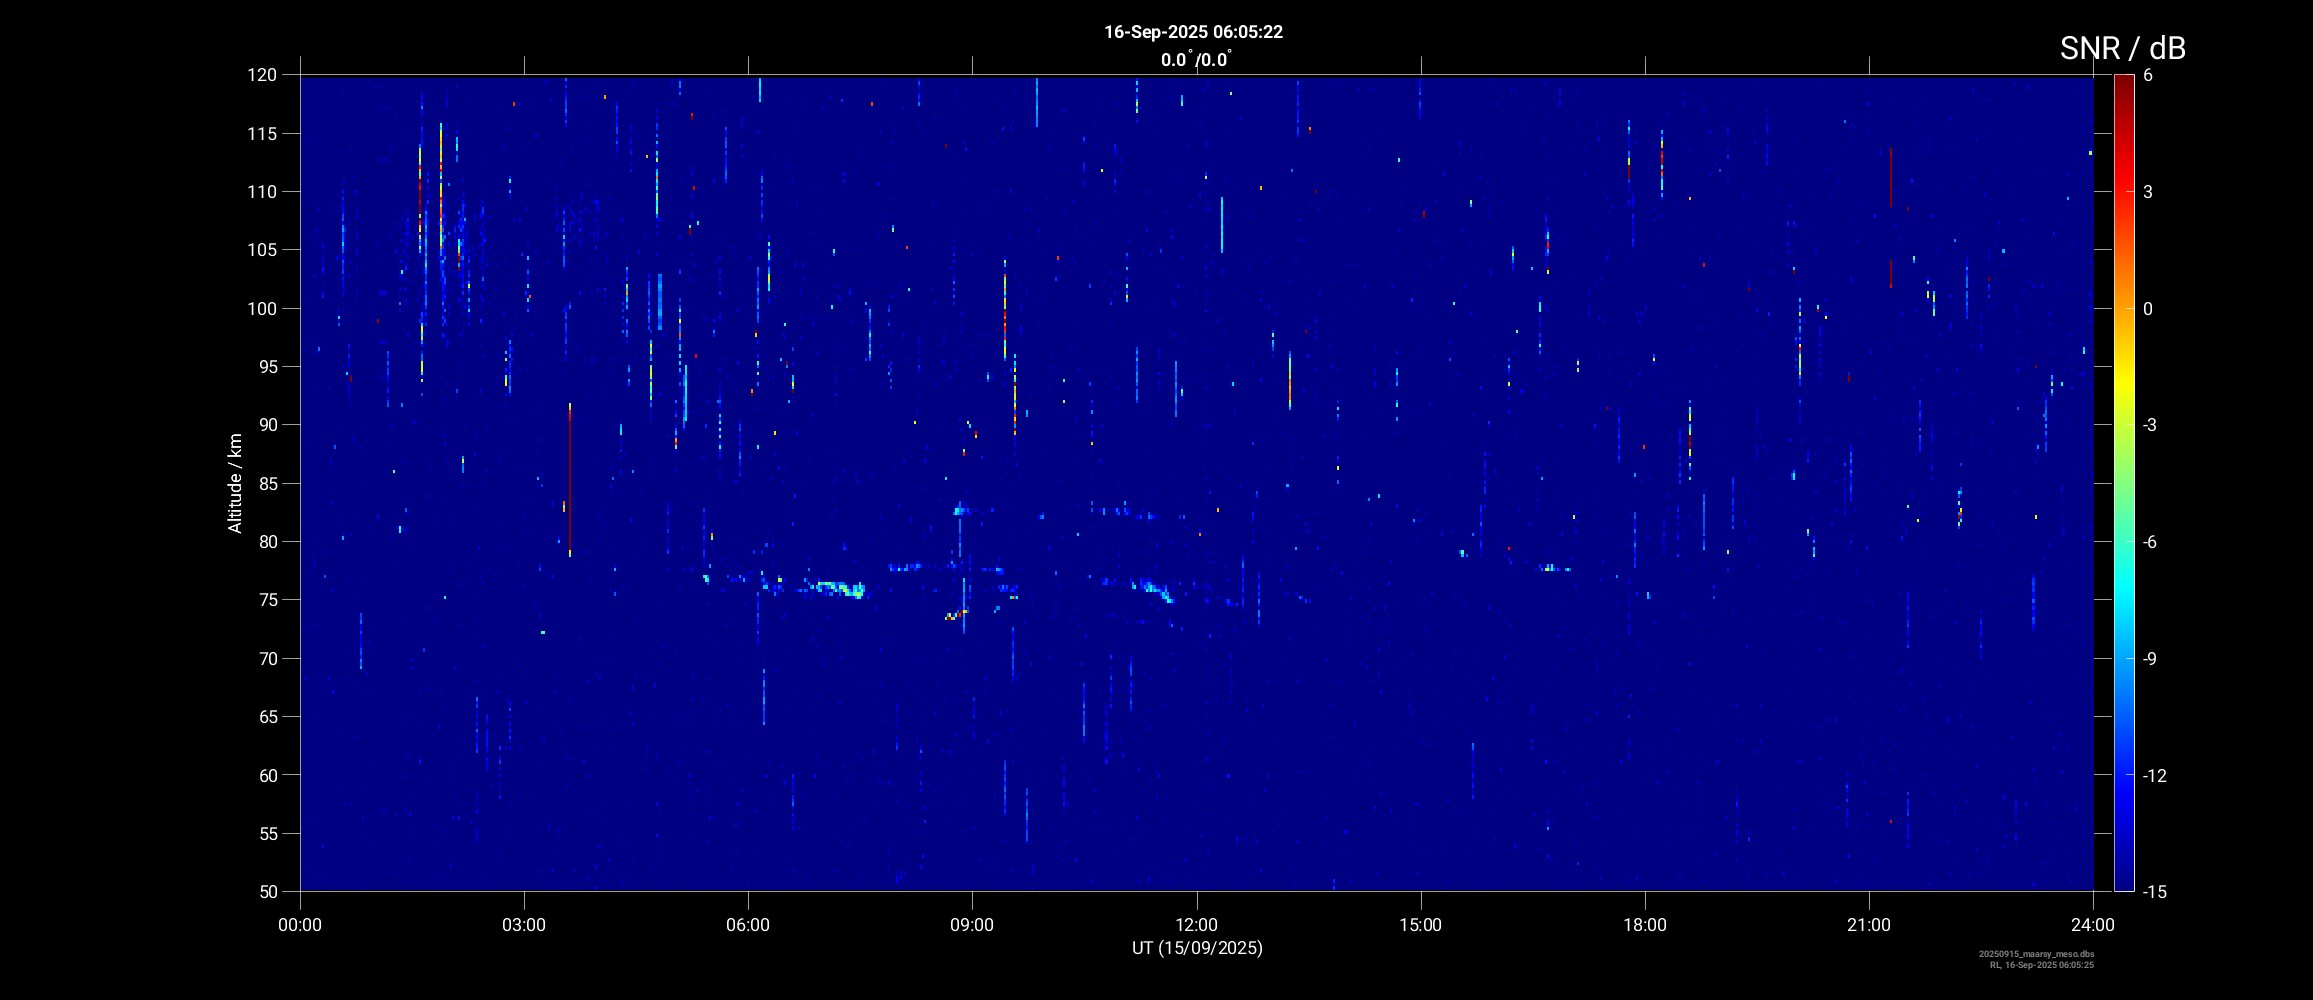2313x1000 pixels.
Task: Click the SNR colorbar gradient strip
Action: pos(2123,482)
